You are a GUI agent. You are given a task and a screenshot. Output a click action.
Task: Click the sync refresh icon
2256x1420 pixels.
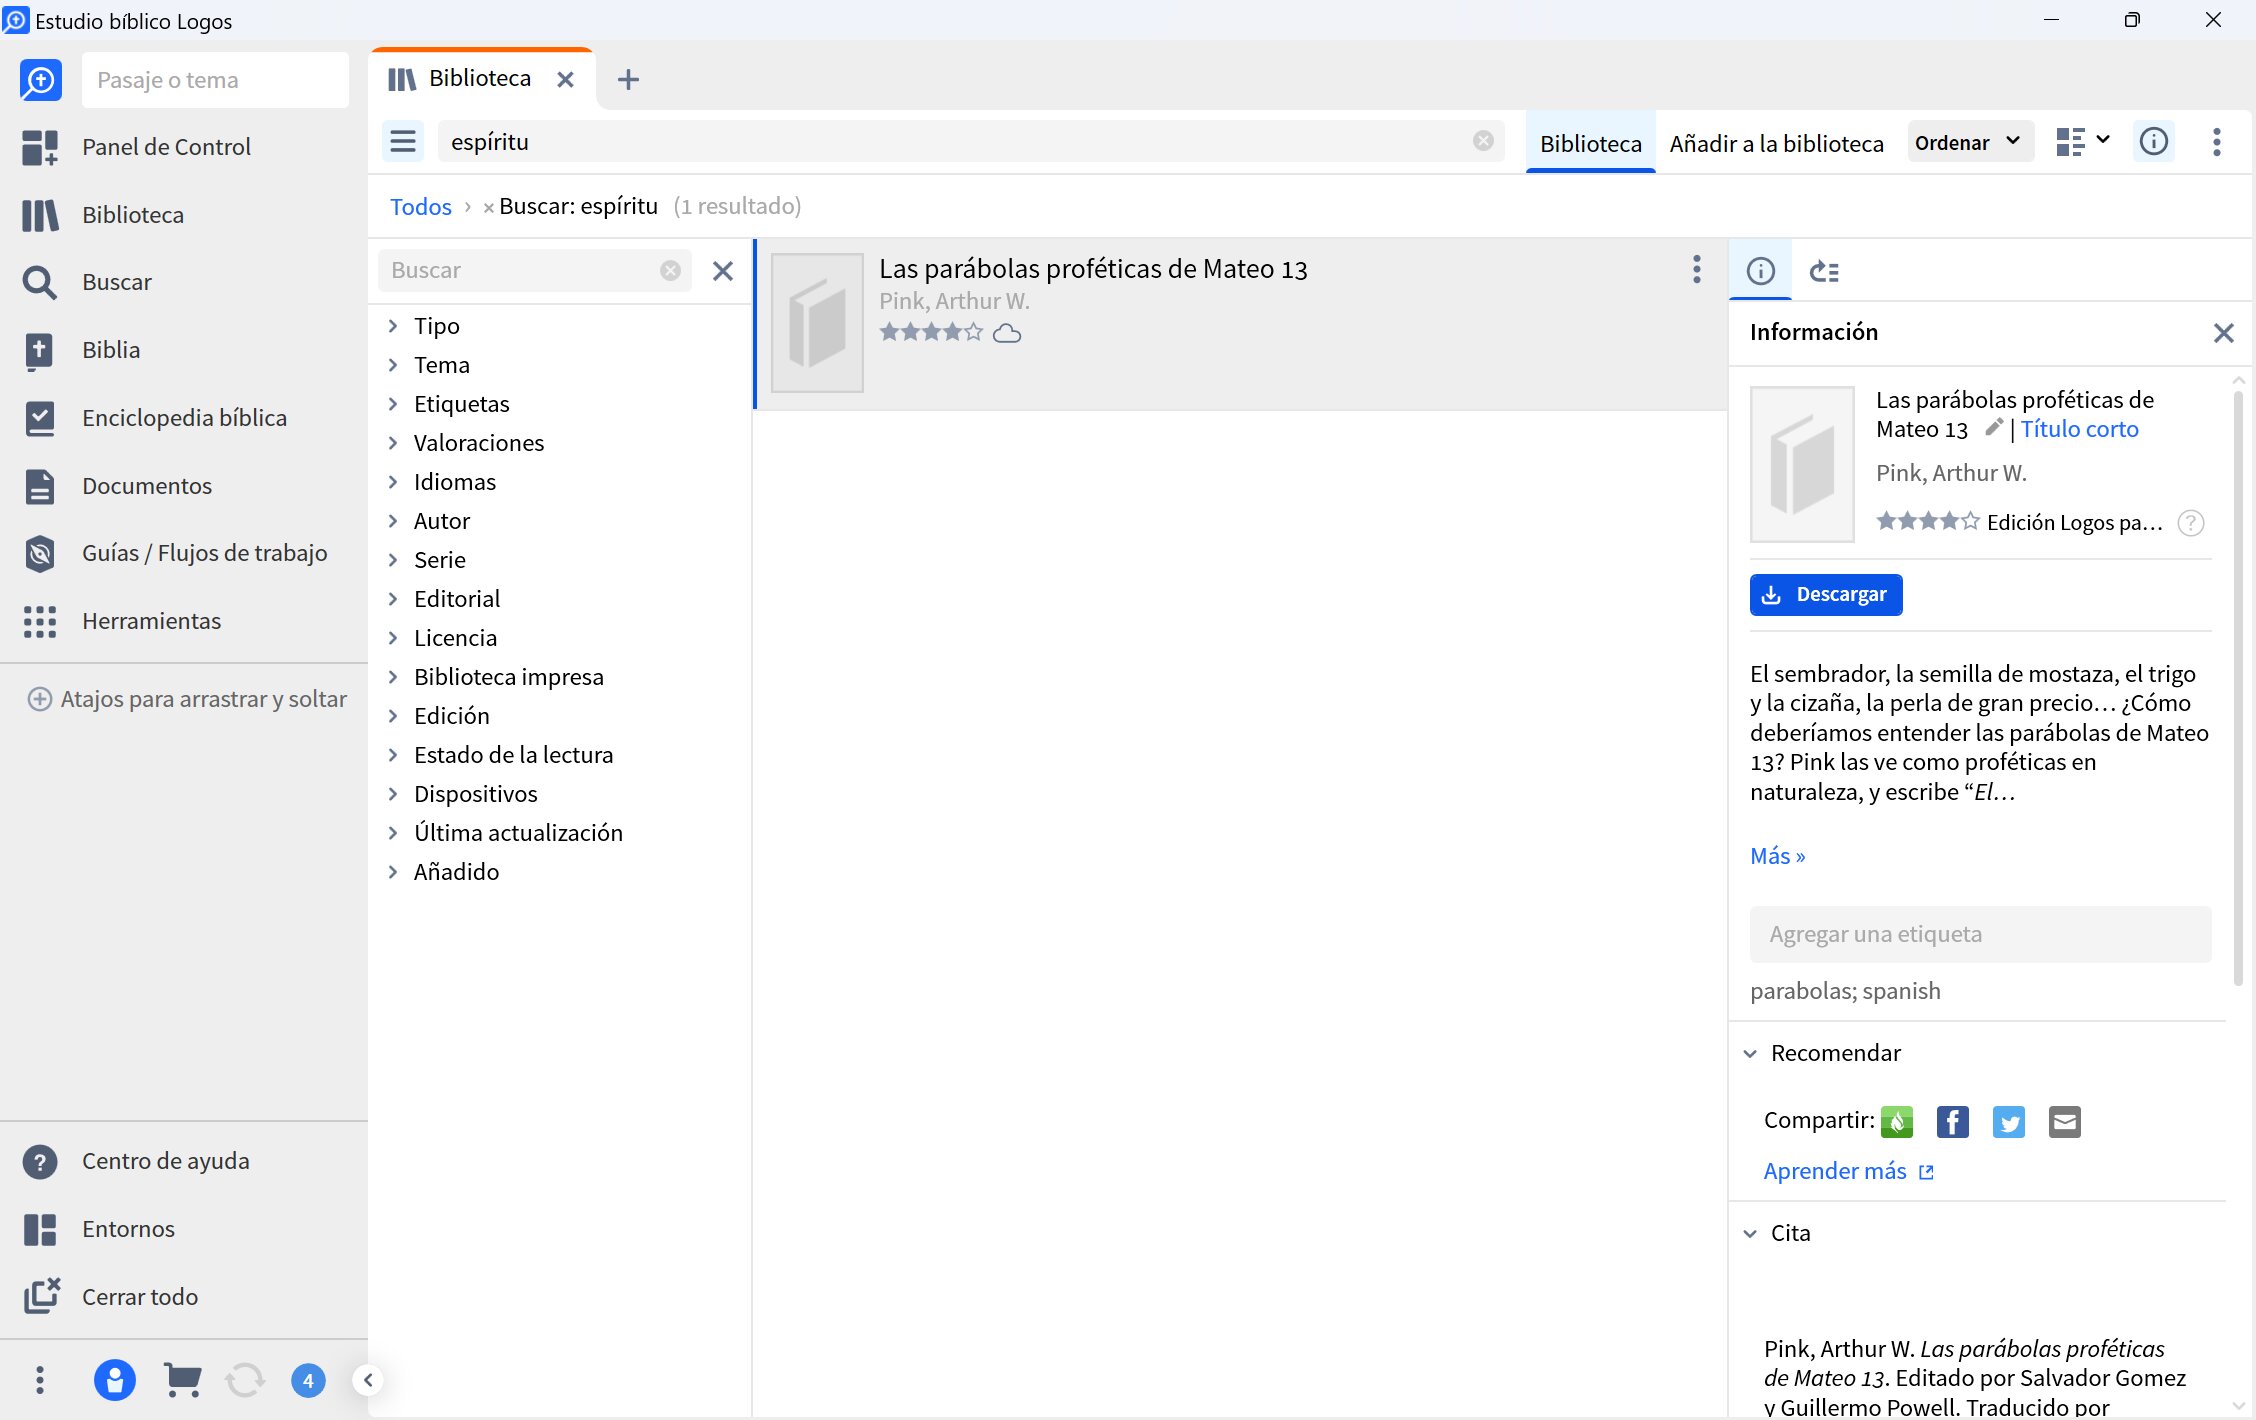point(245,1381)
